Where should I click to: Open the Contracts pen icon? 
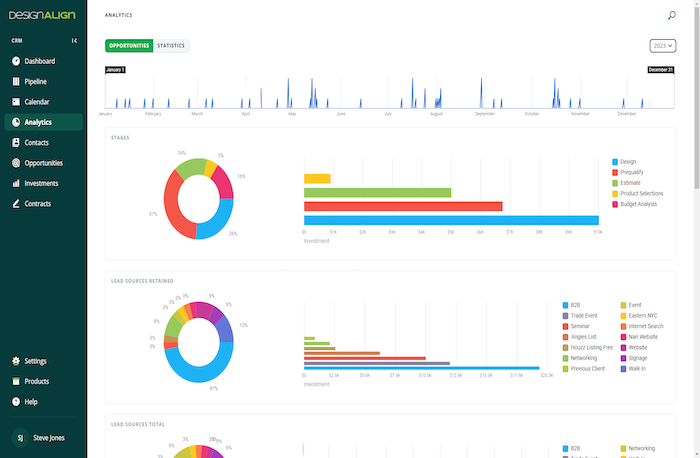16,204
